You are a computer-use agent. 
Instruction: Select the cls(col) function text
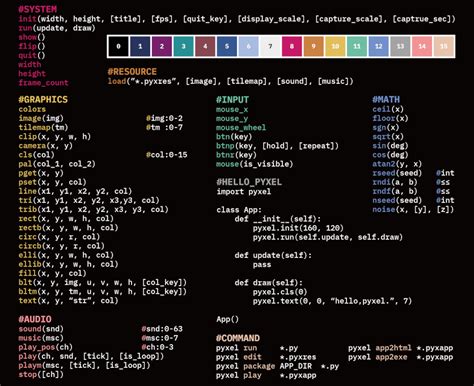pos(36,155)
